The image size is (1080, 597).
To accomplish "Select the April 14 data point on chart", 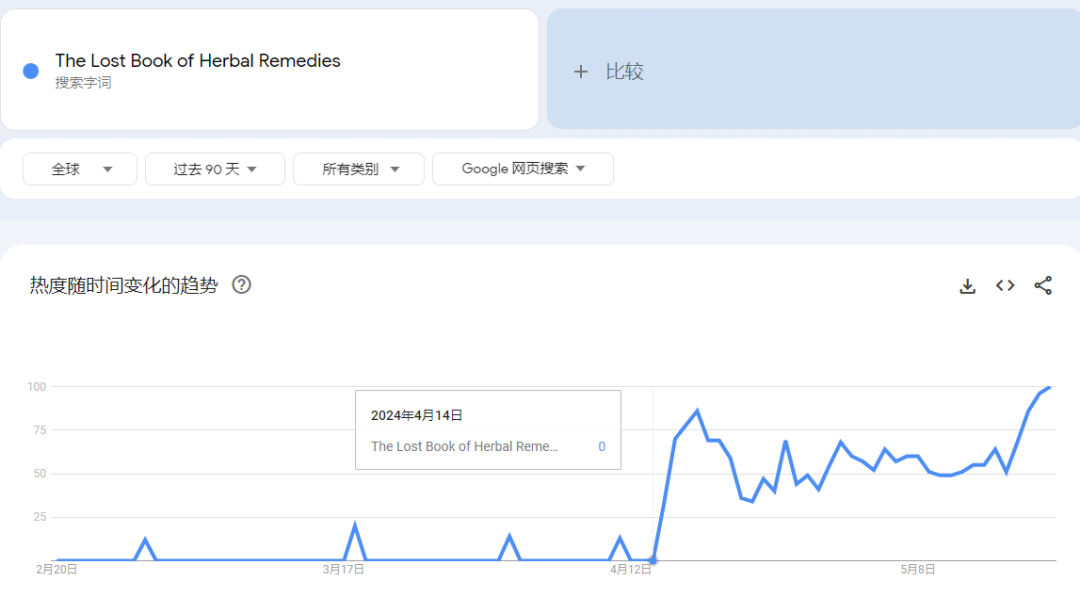I will tap(653, 560).
